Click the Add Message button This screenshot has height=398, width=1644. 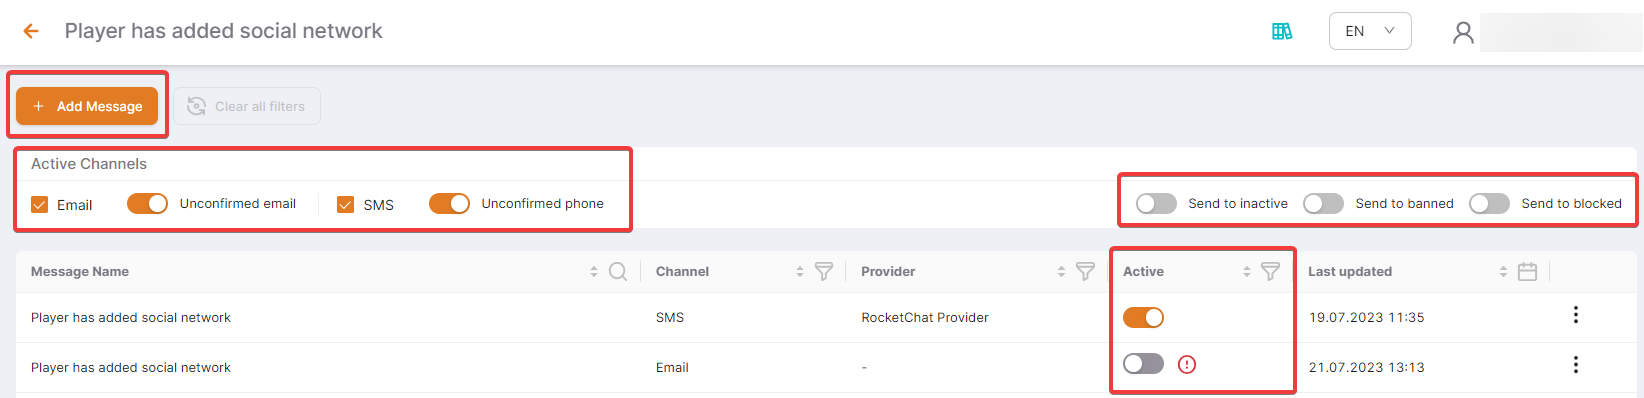coord(87,106)
